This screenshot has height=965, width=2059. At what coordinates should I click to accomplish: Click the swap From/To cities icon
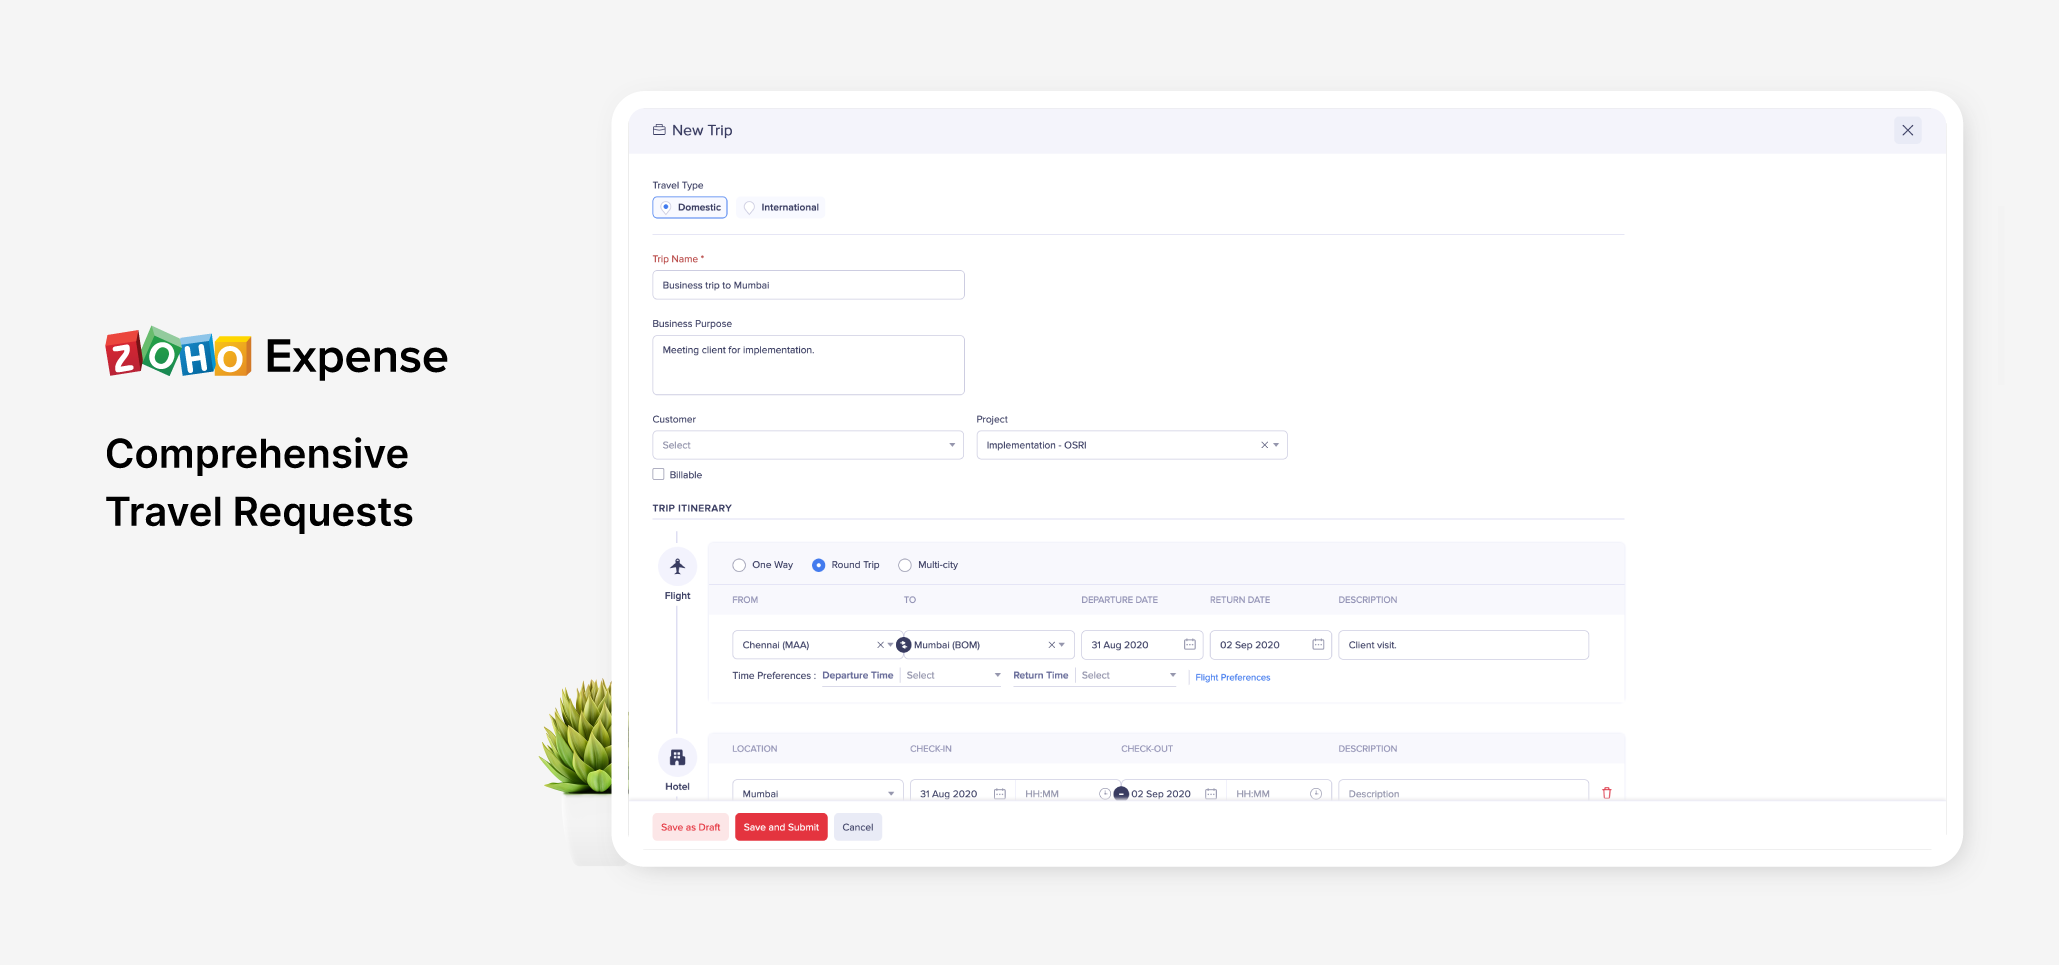pyautogui.click(x=903, y=644)
